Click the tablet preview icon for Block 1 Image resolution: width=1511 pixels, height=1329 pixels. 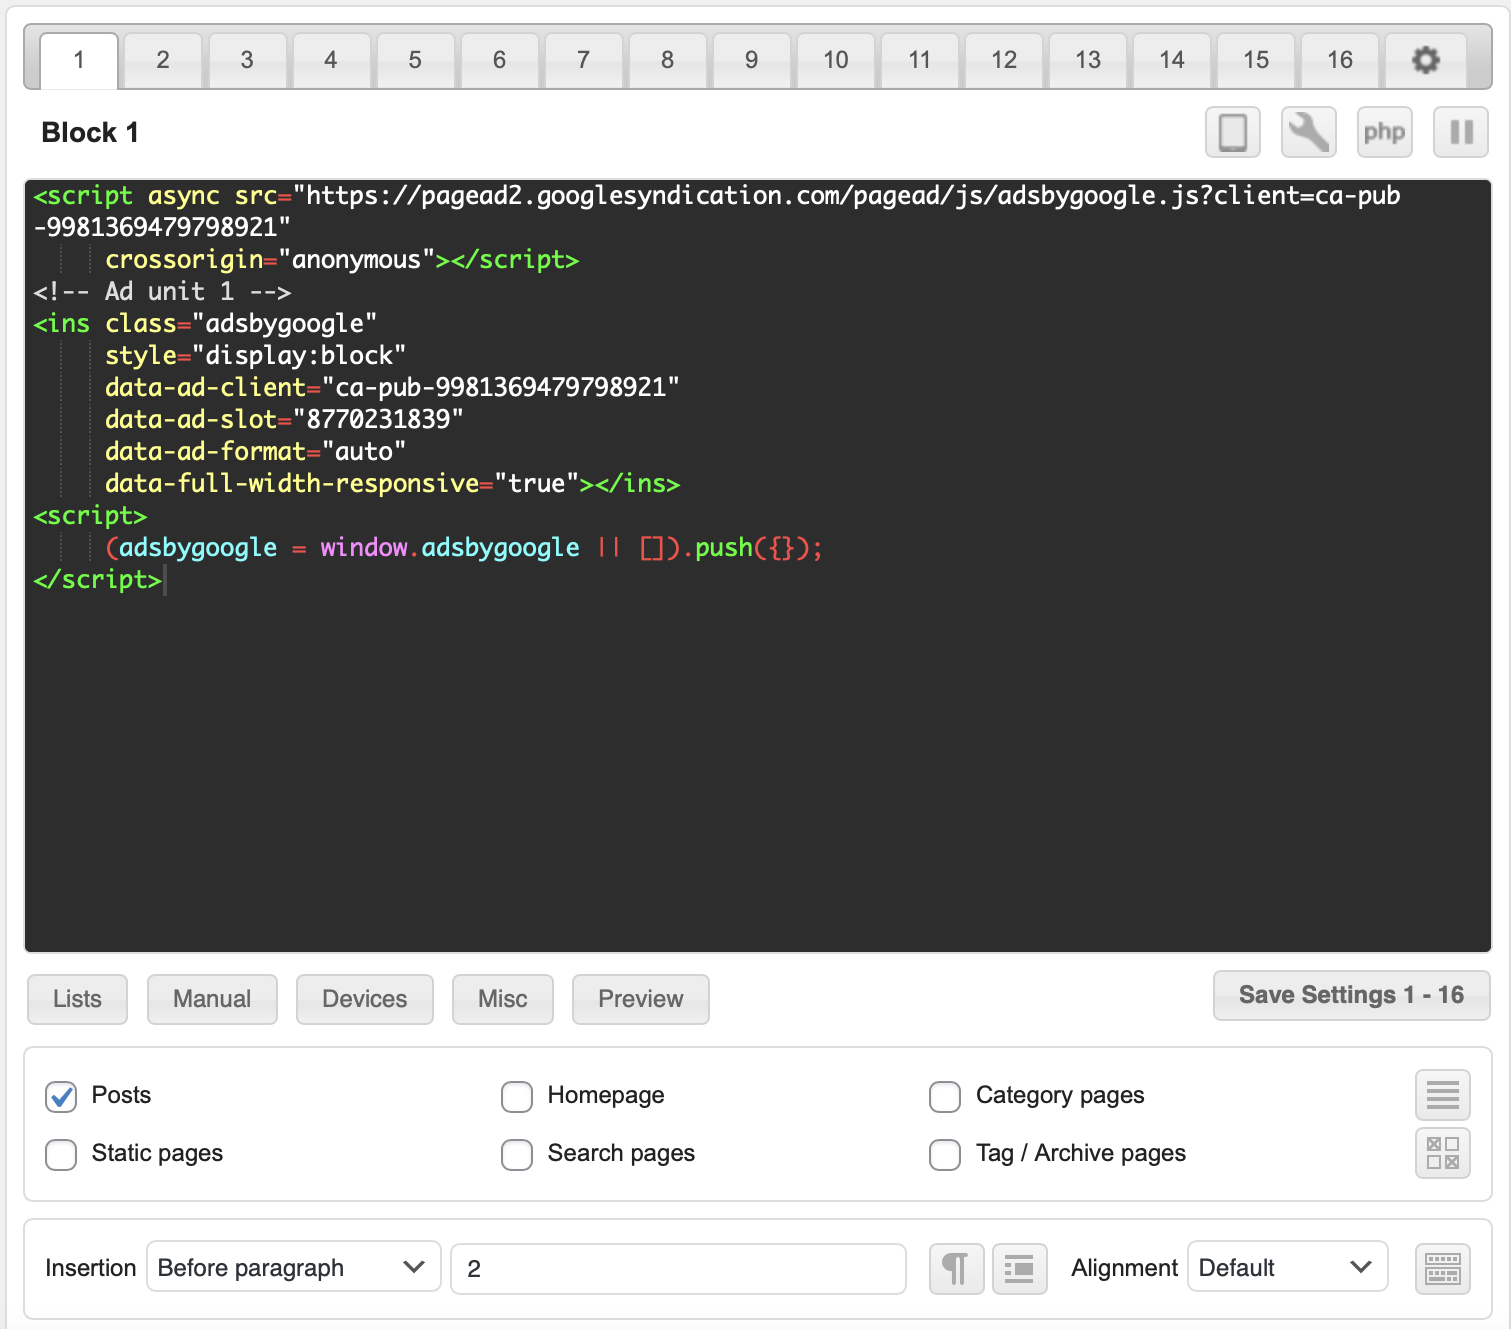(1232, 132)
